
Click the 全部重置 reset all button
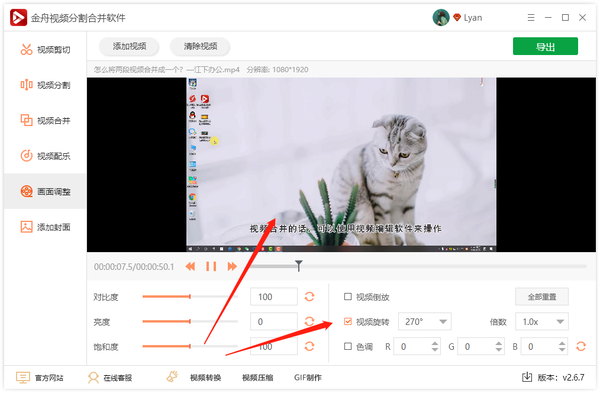541,297
